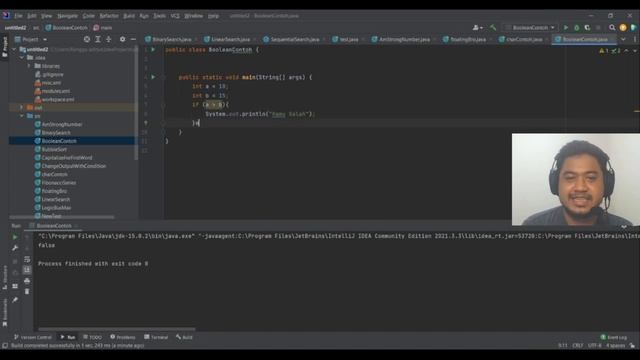Viewport: 640px width, 360px height.
Task: Open the Build tool window
Action: click(184, 337)
